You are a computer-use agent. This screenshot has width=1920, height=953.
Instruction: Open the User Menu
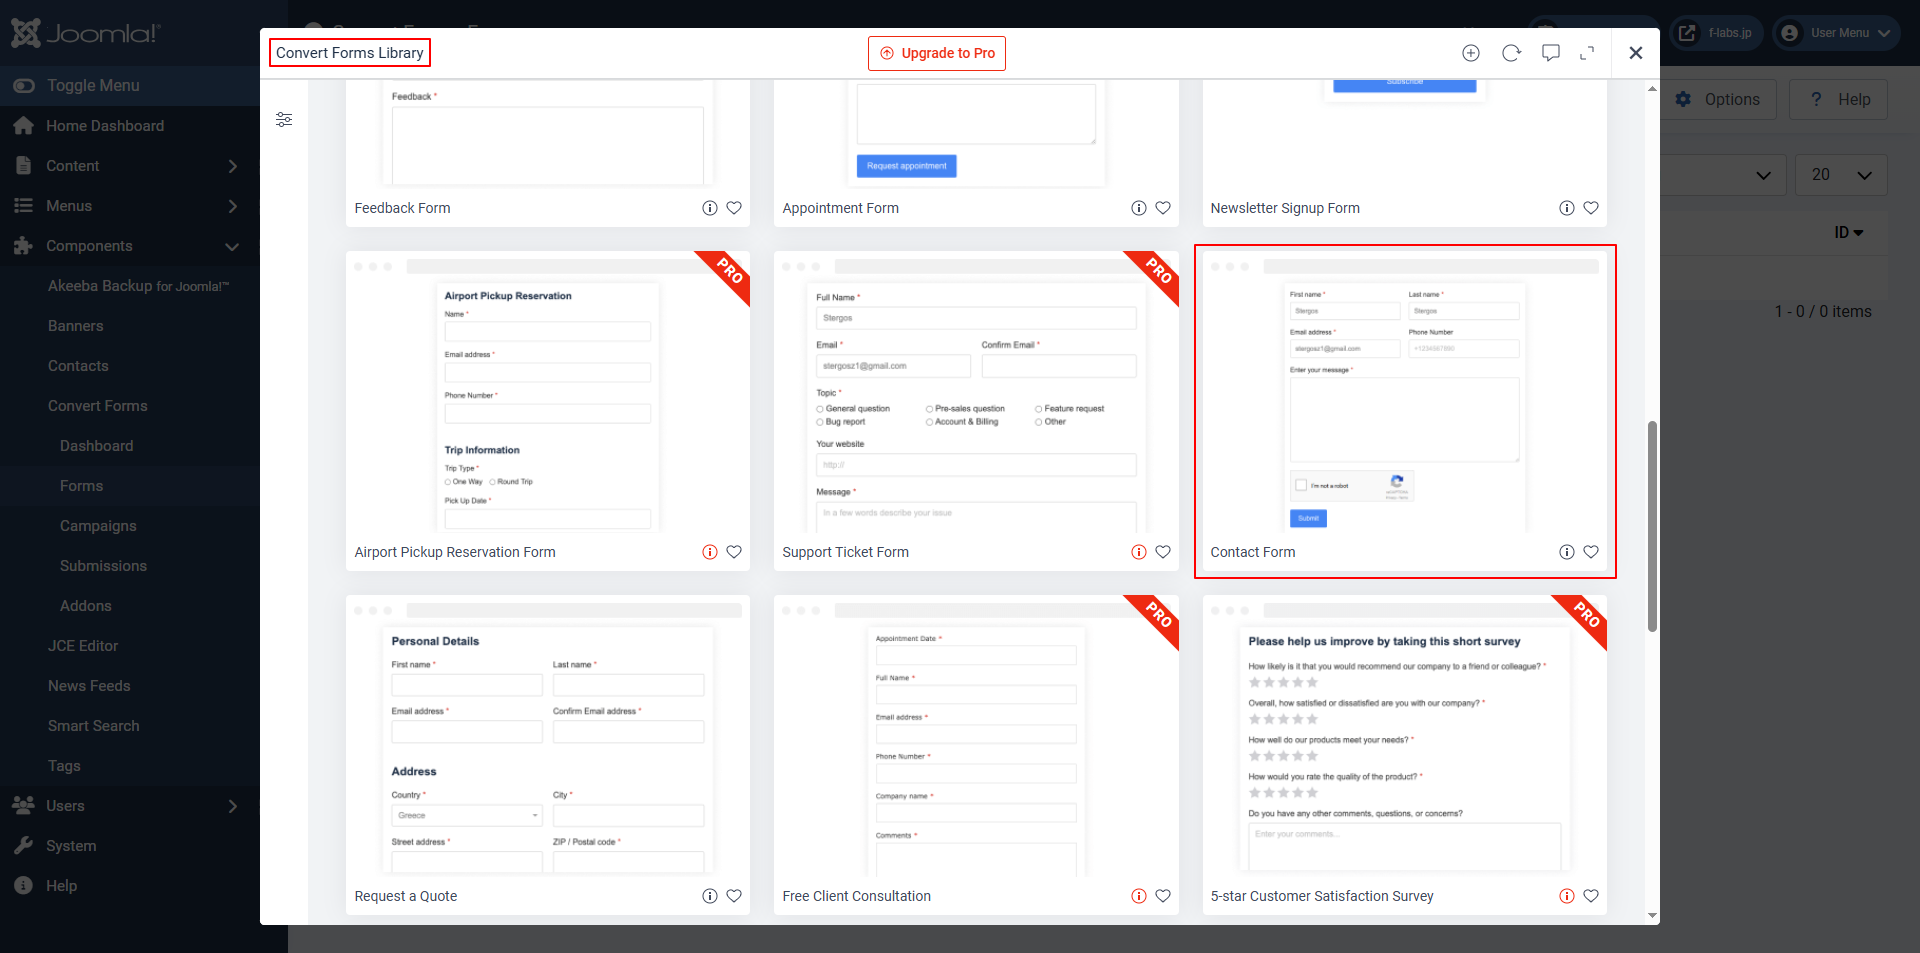tap(1836, 32)
